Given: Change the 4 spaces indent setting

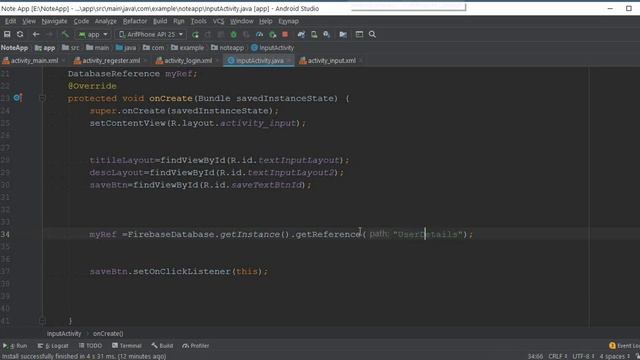Looking at the screenshot, I should tap(614, 356).
